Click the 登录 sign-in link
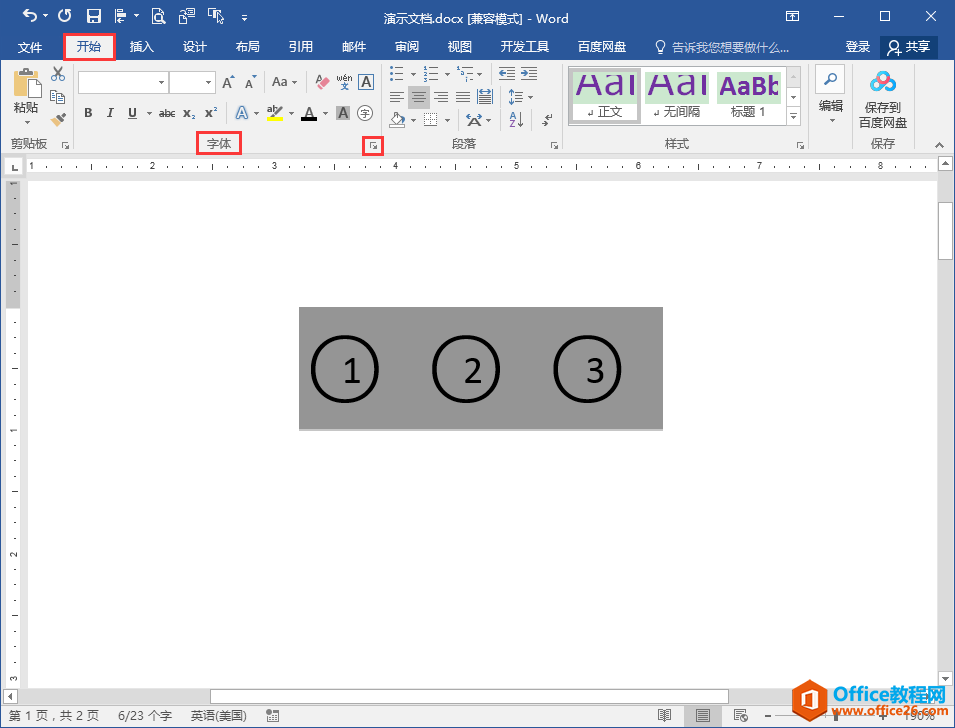 point(858,47)
